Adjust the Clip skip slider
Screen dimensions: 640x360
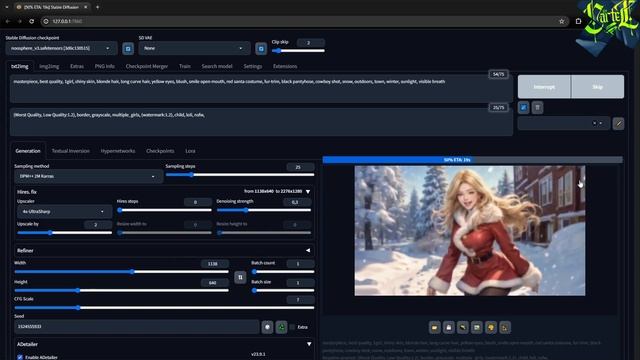tap(298, 51)
